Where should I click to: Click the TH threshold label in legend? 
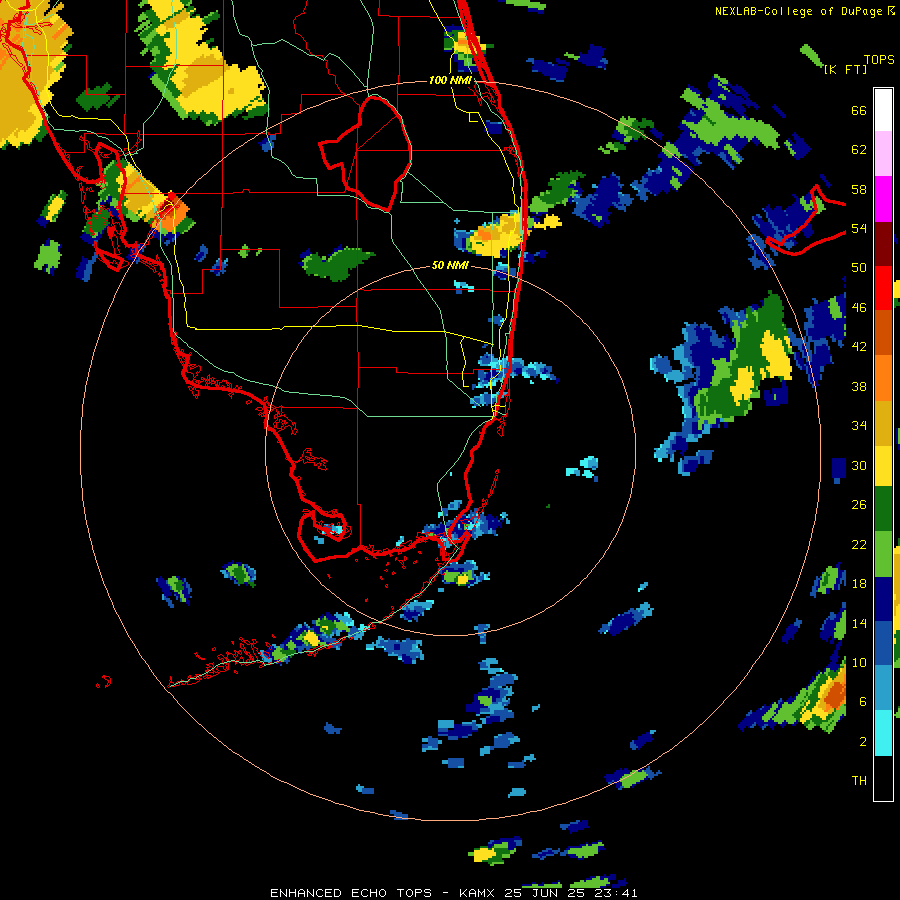click(859, 781)
